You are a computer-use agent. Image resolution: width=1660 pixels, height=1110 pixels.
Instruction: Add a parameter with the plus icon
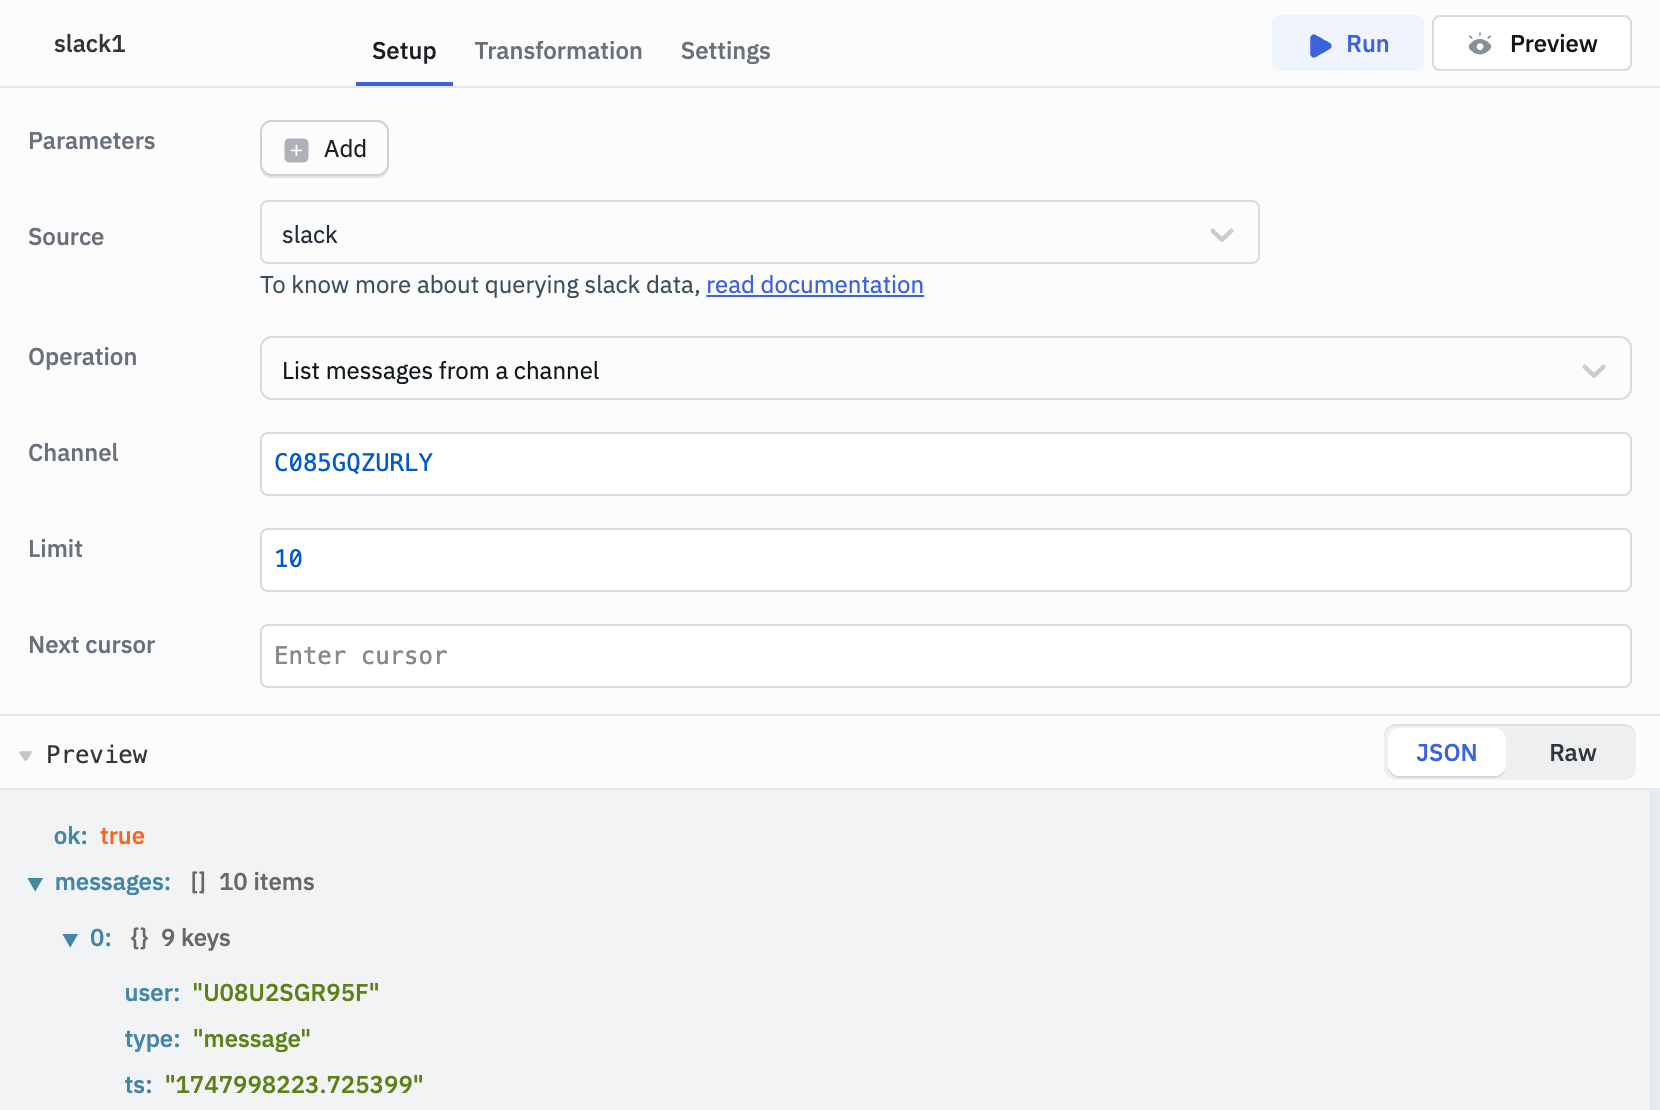[x=295, y=148]
